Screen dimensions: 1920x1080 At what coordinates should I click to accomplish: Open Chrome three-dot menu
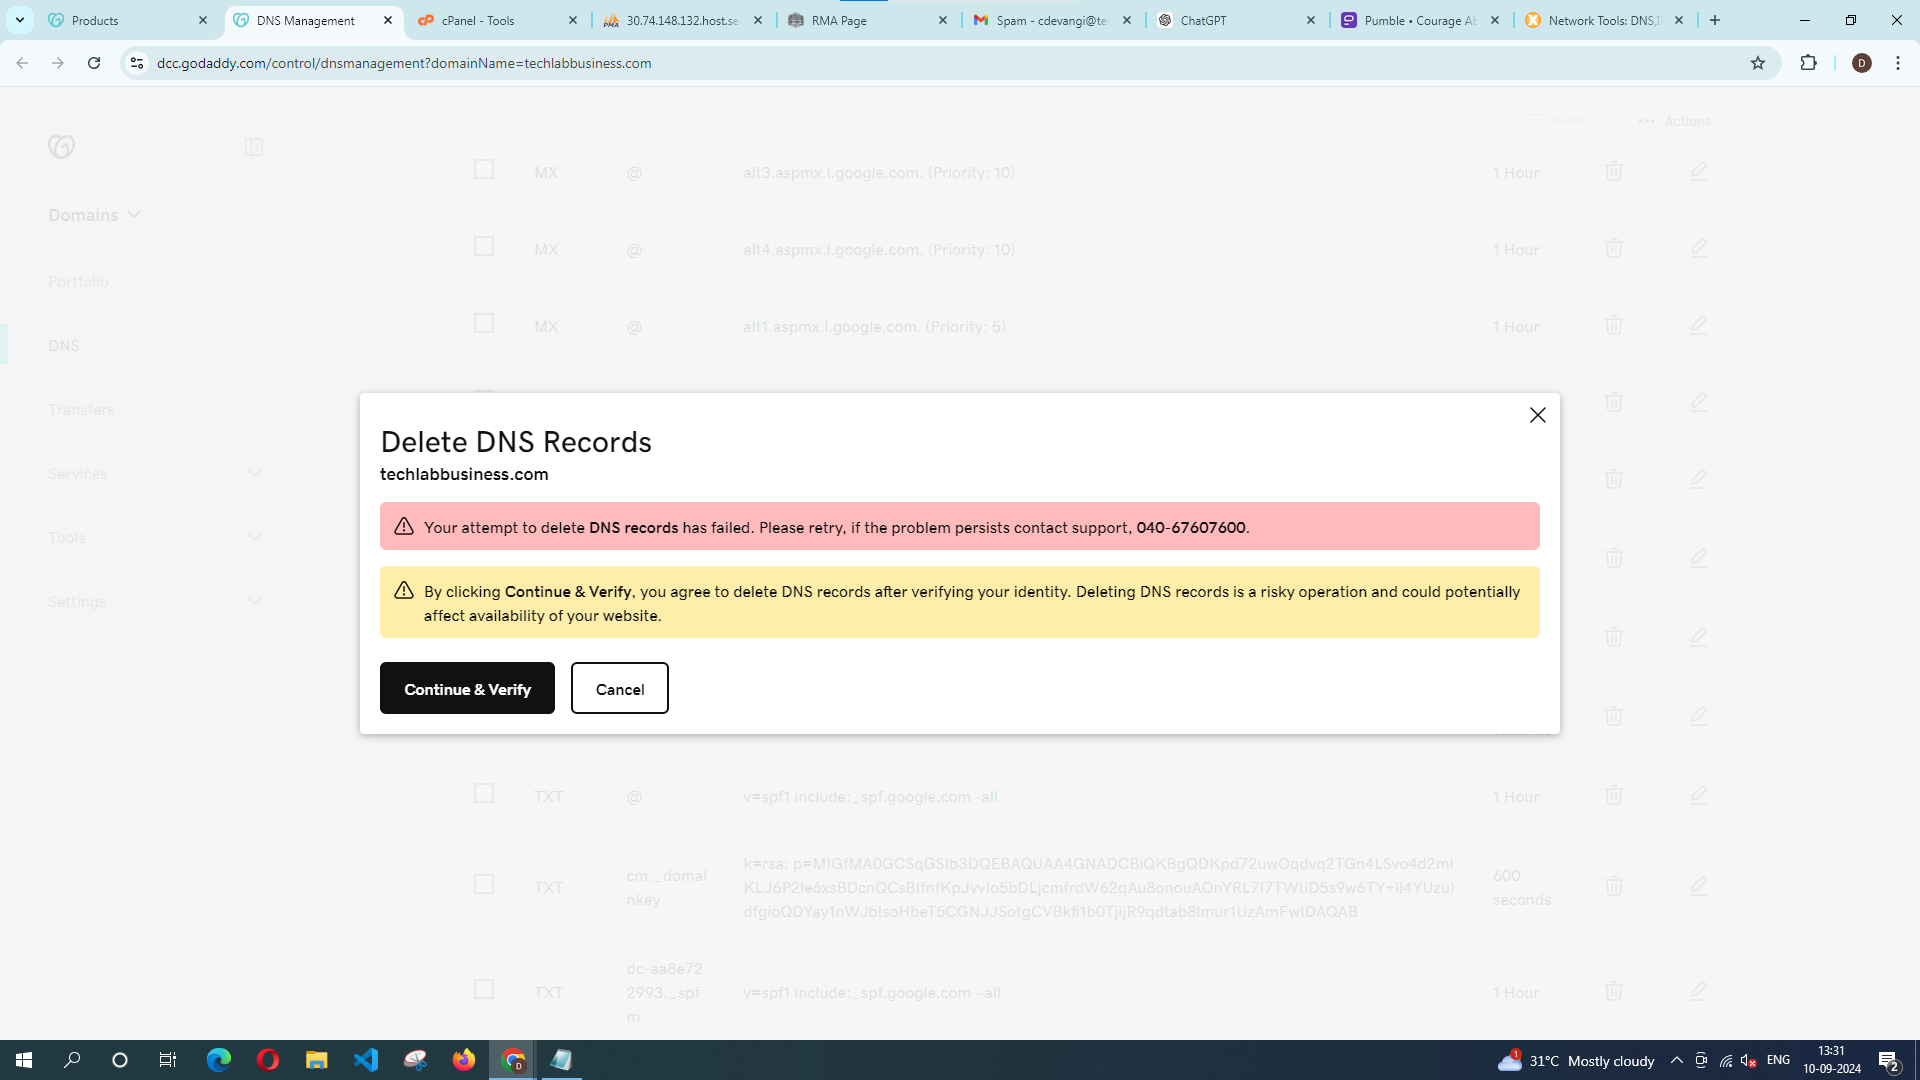pyautogui.click(x=1898, y=63)
